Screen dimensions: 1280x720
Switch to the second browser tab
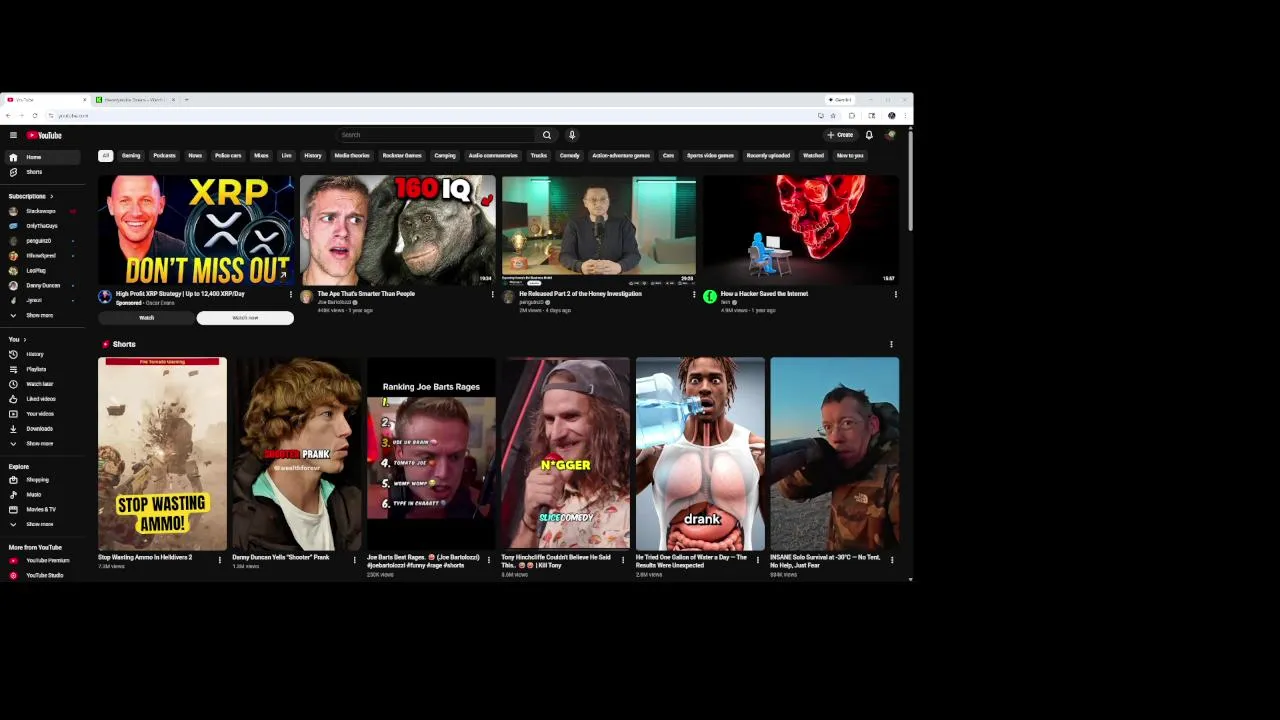[134, 100]
